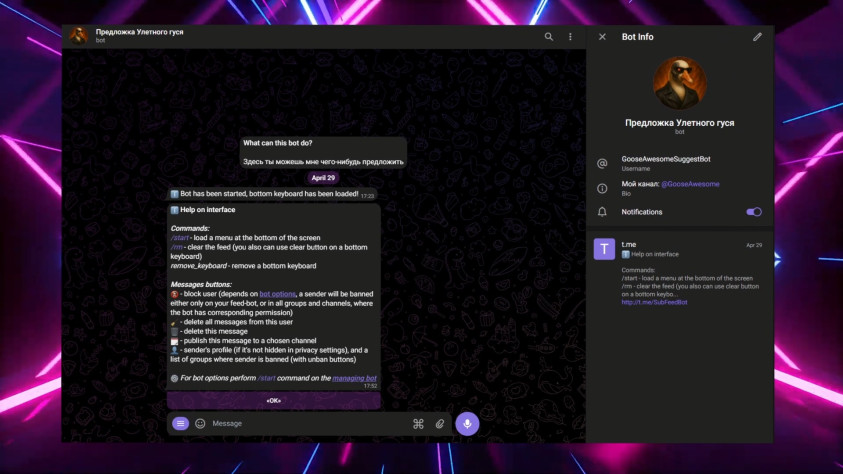Click the pencil edit icon in Bot Info
The image size is (843, 474).
coord(757,37)
